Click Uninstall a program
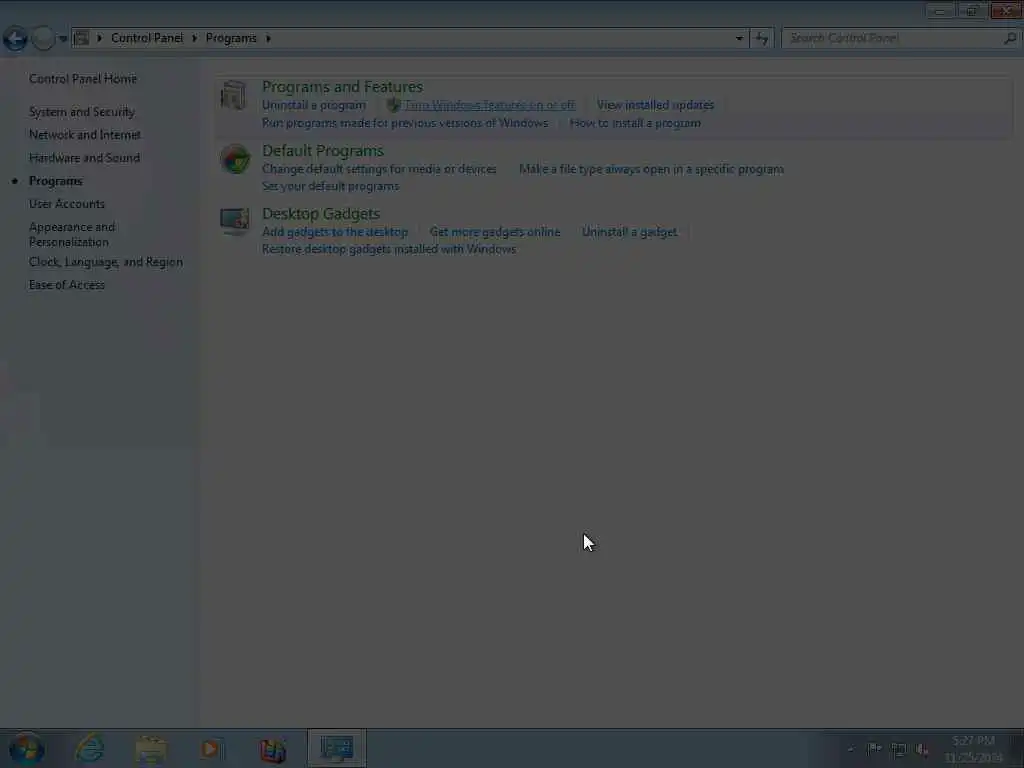Viewport: 1024px width, 768px height. [x=313, y=105]
